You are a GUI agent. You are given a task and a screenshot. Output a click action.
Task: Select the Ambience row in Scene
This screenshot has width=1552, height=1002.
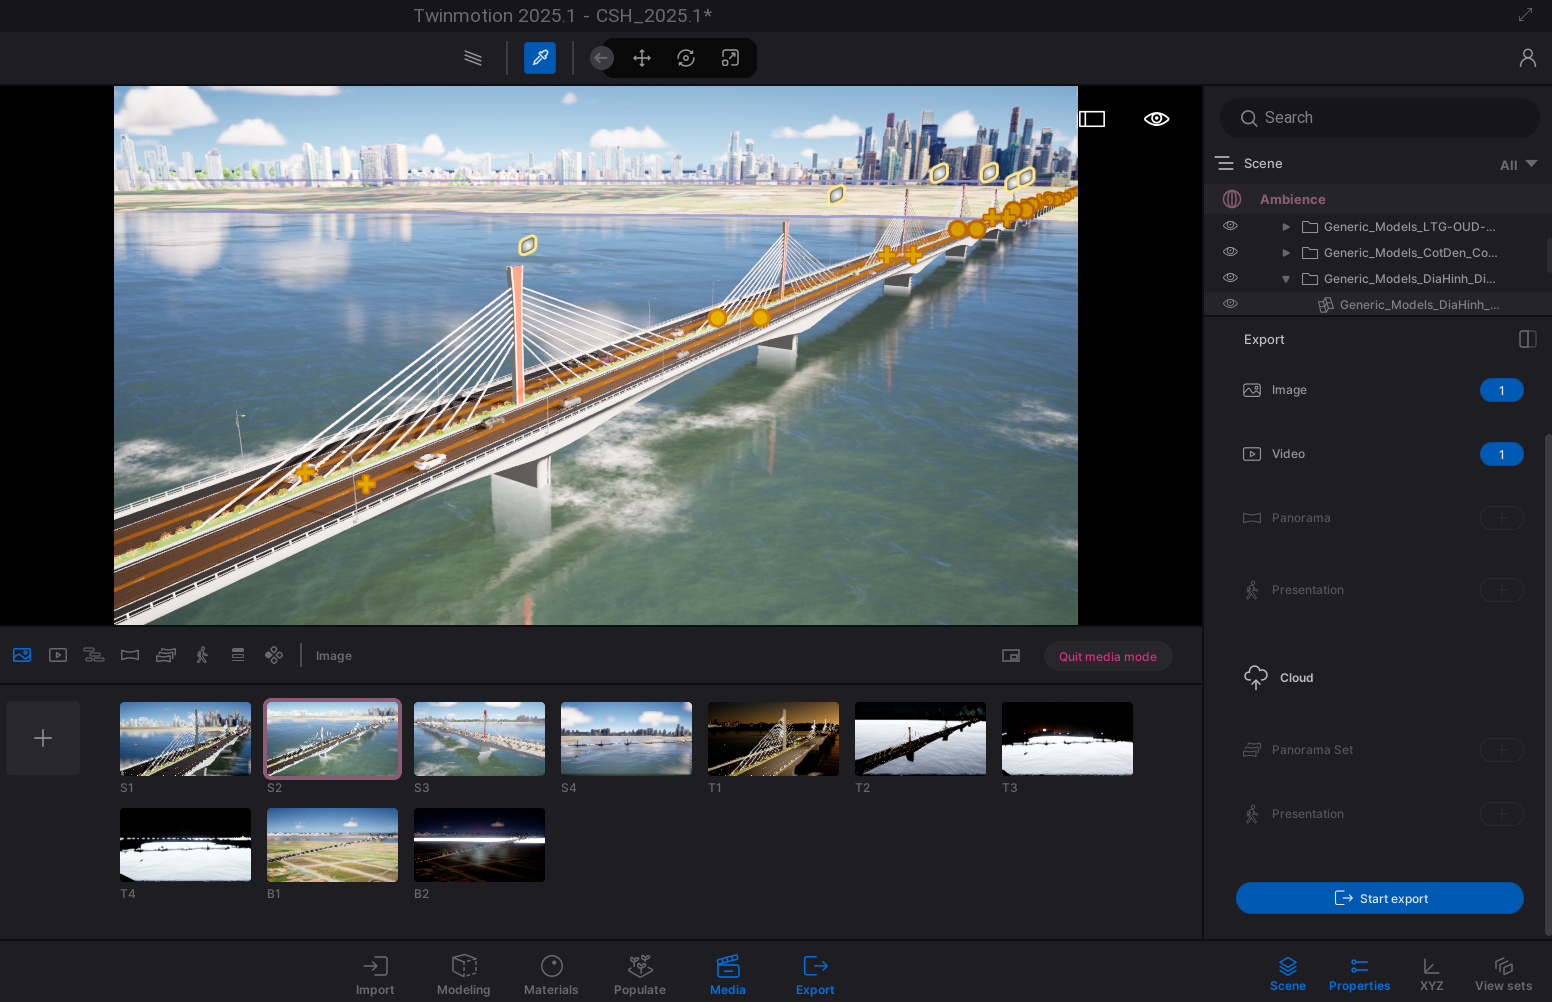pyautogui.click(x=1378, y=199)
